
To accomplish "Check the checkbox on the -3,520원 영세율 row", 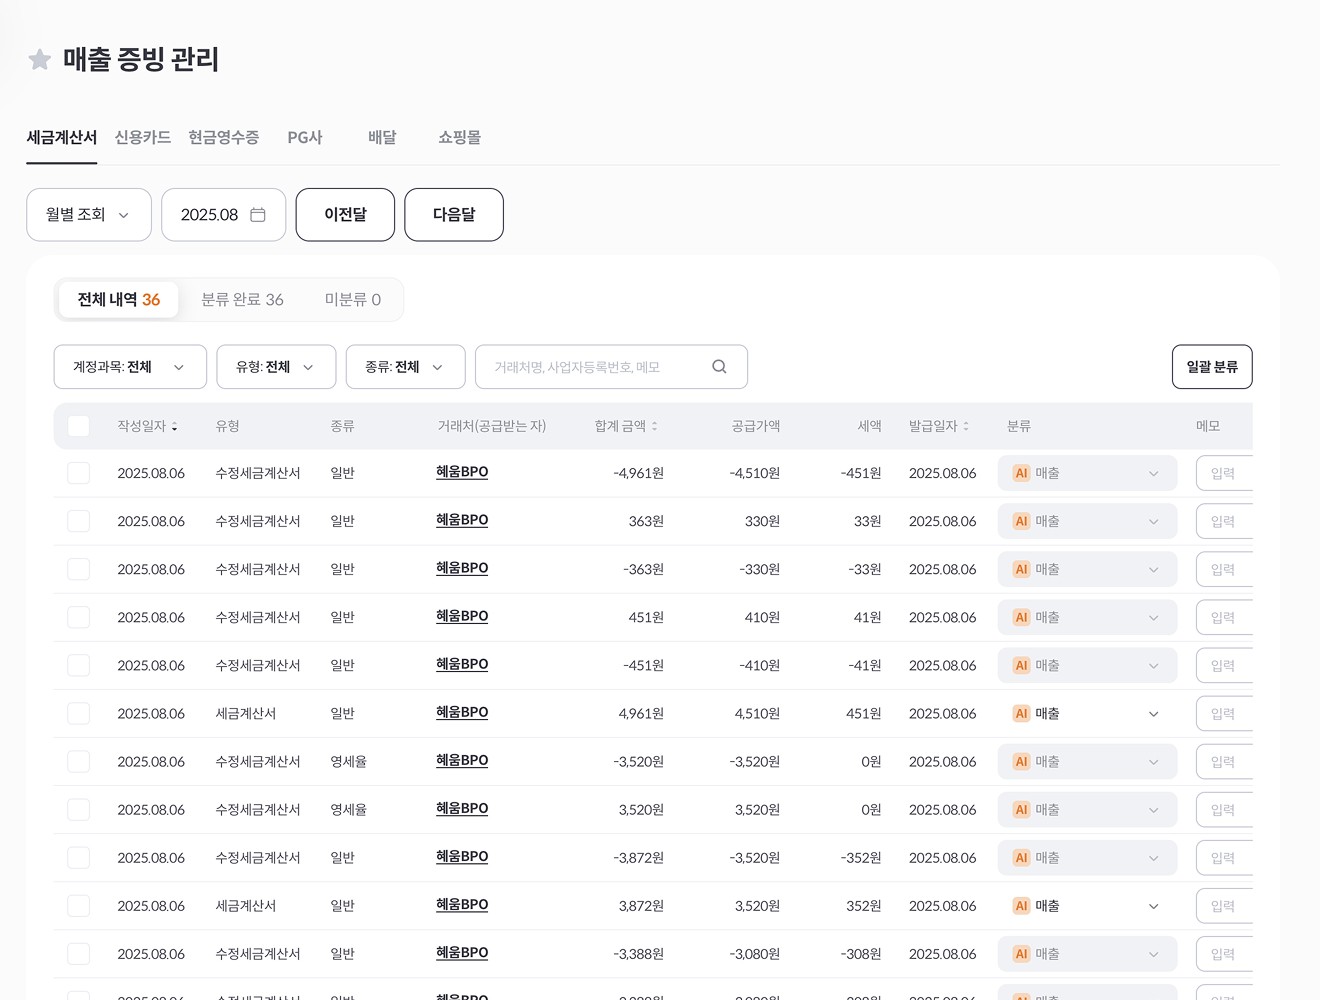I will (78, 761).
